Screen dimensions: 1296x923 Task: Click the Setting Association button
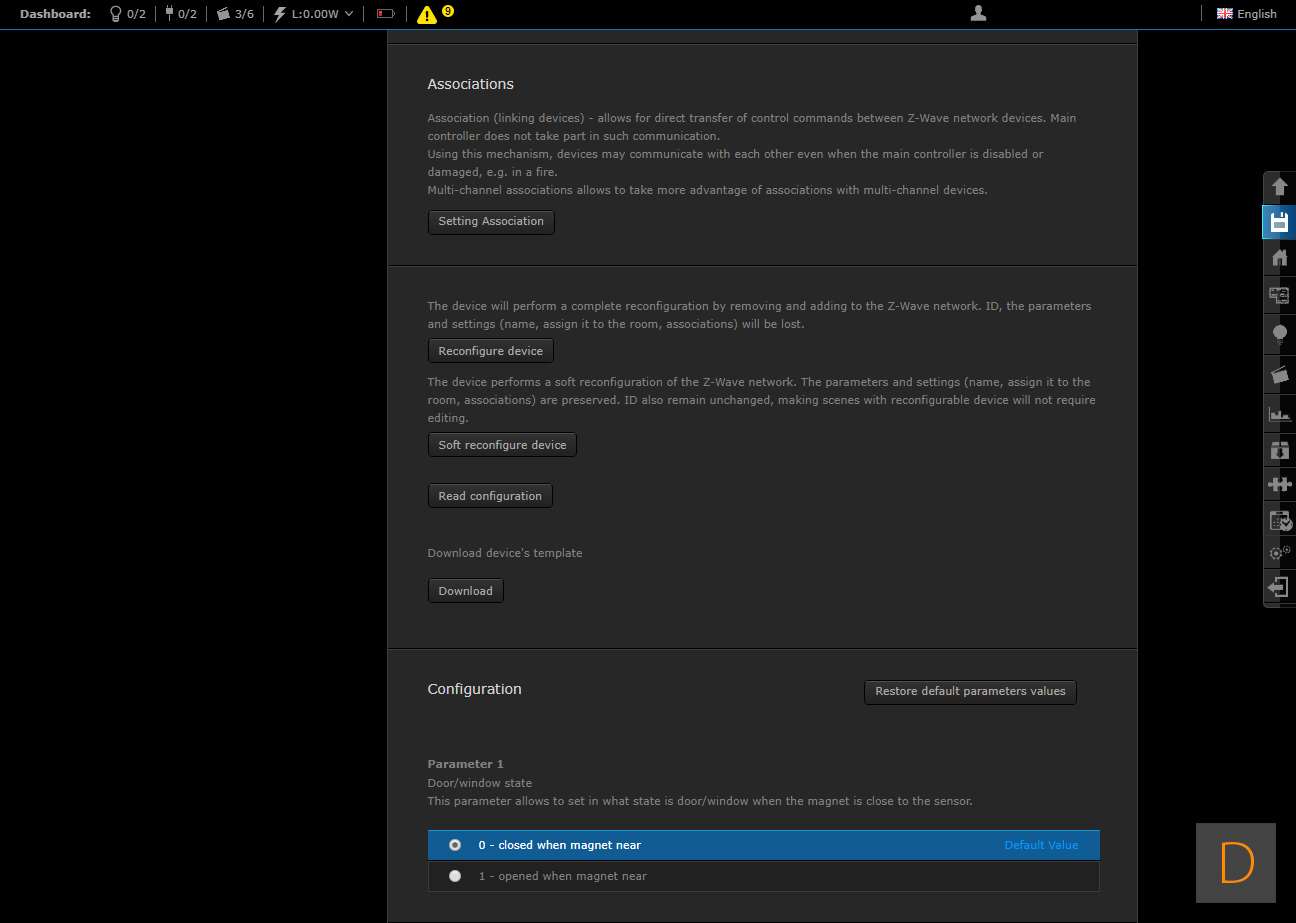(491, 222)
